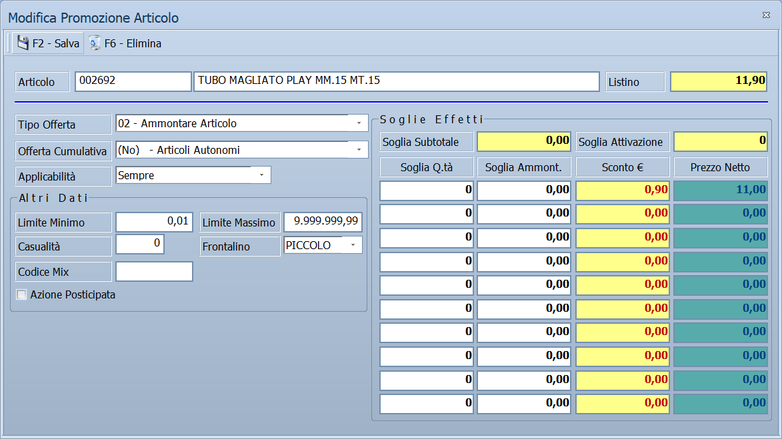This screenshot has height=439, width=782.
Task: Click the Casualità label
Action: pyautogui.click(x=63, y=246)
